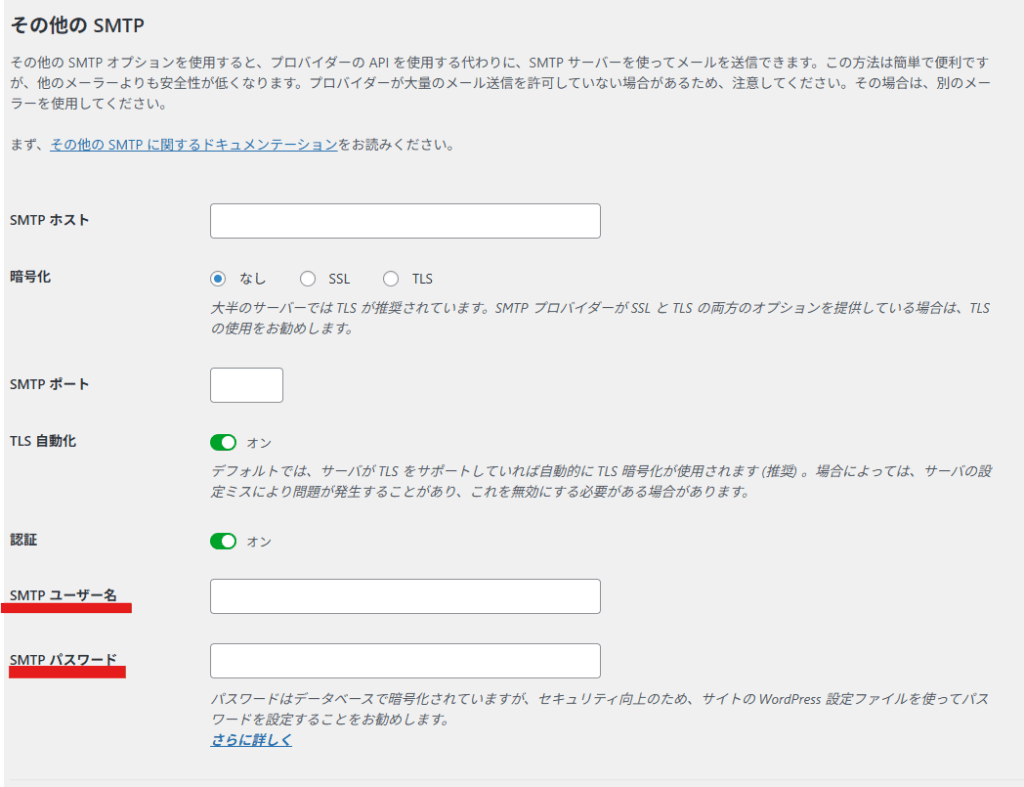The width and height of the screenshot is (1024, 787).
Task: Click the 'SMTP ホスト' field label text
Action: pyautogui.click(x=49, y=220)
